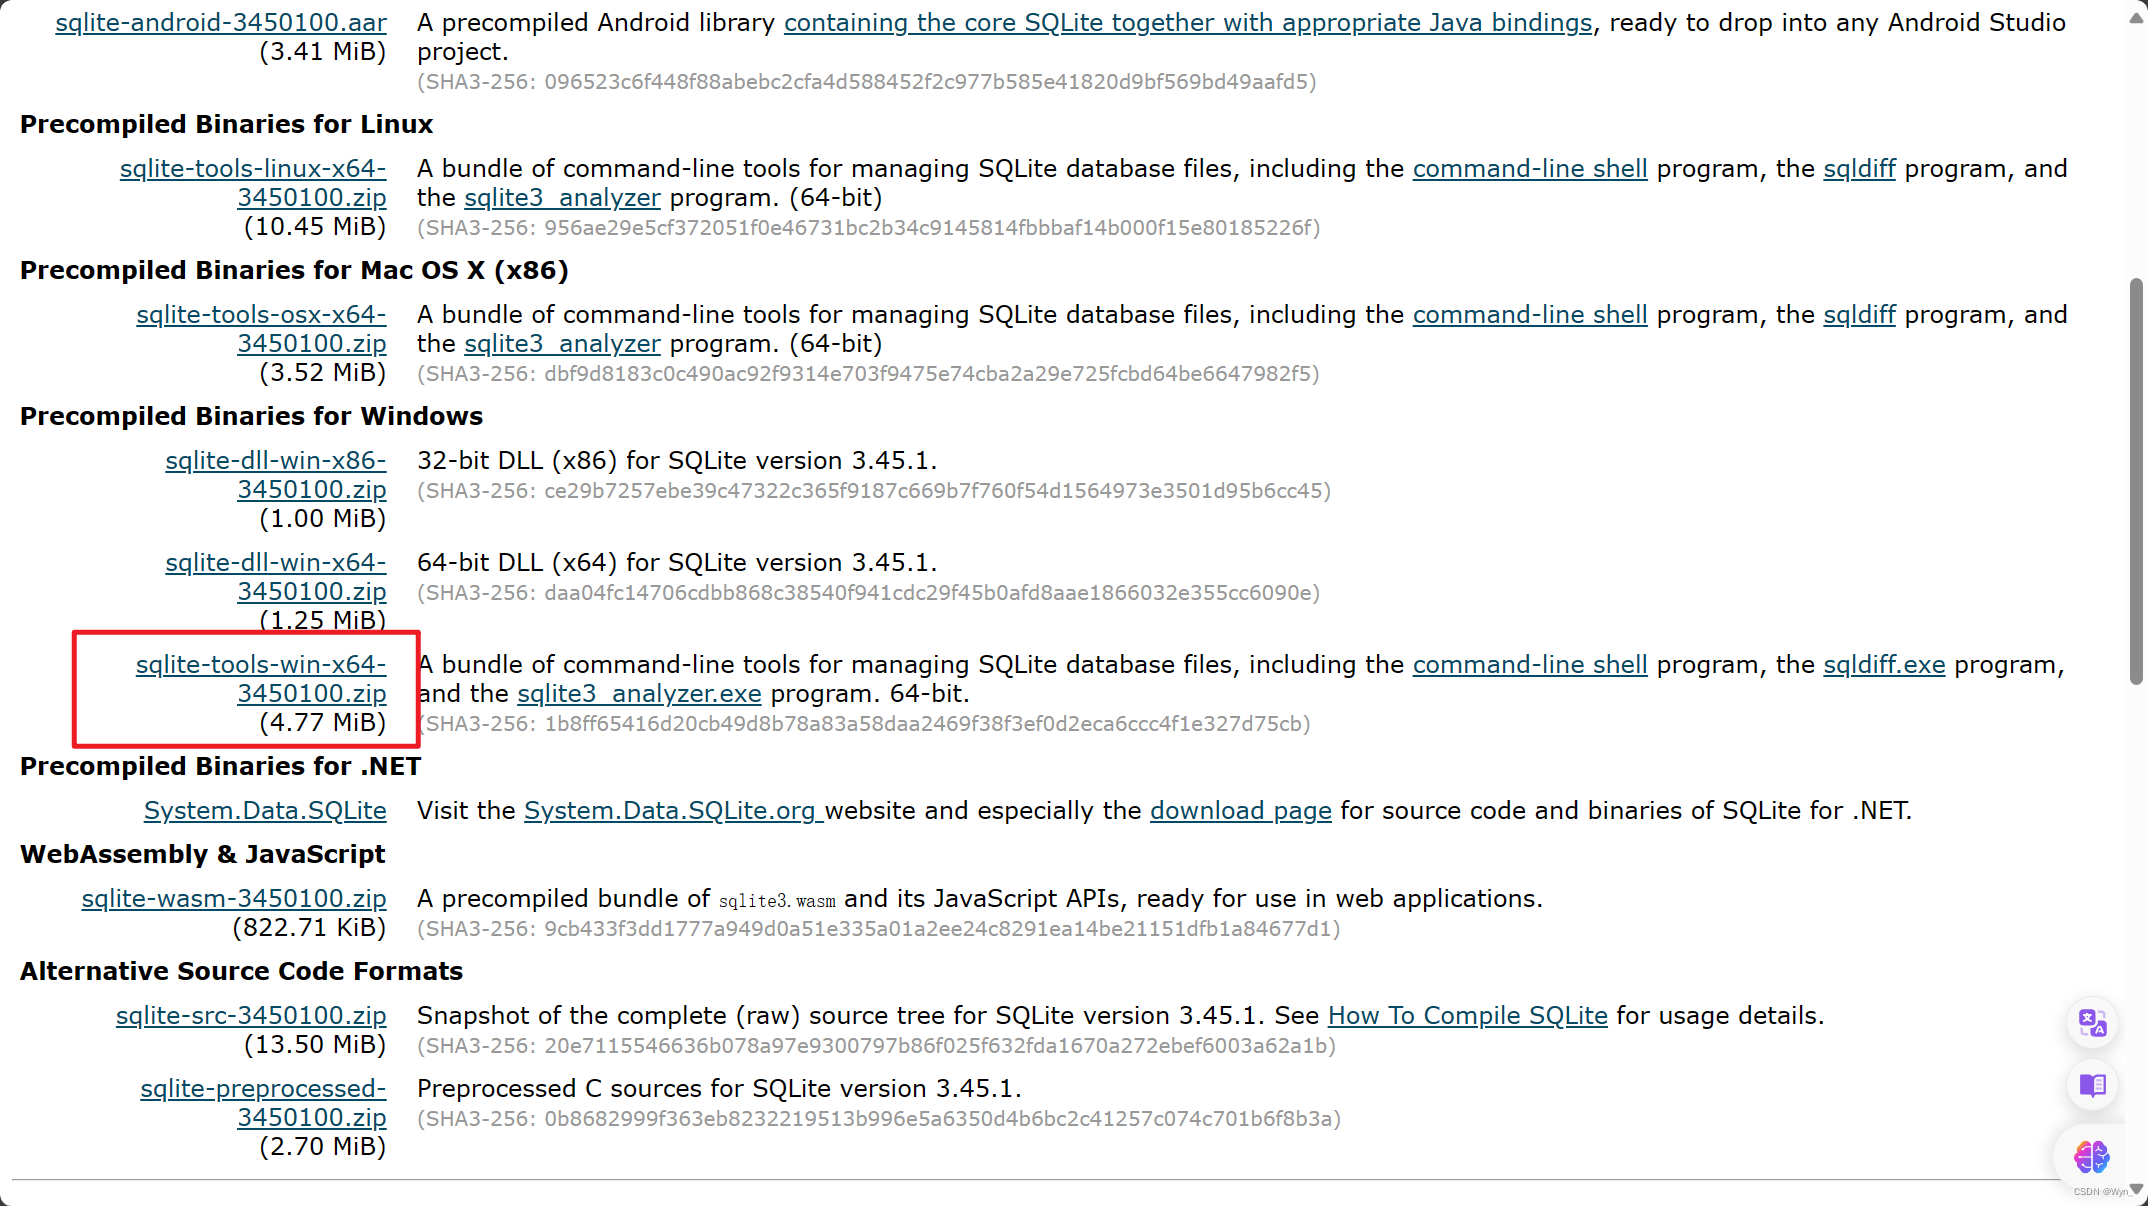2148x1206 pixels.
Task: Click the sqldiff program link
Action: point(1858,168)
